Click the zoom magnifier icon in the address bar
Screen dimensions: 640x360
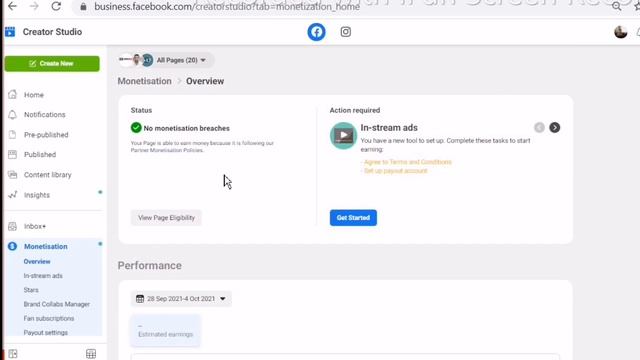[x=616, y=6]
